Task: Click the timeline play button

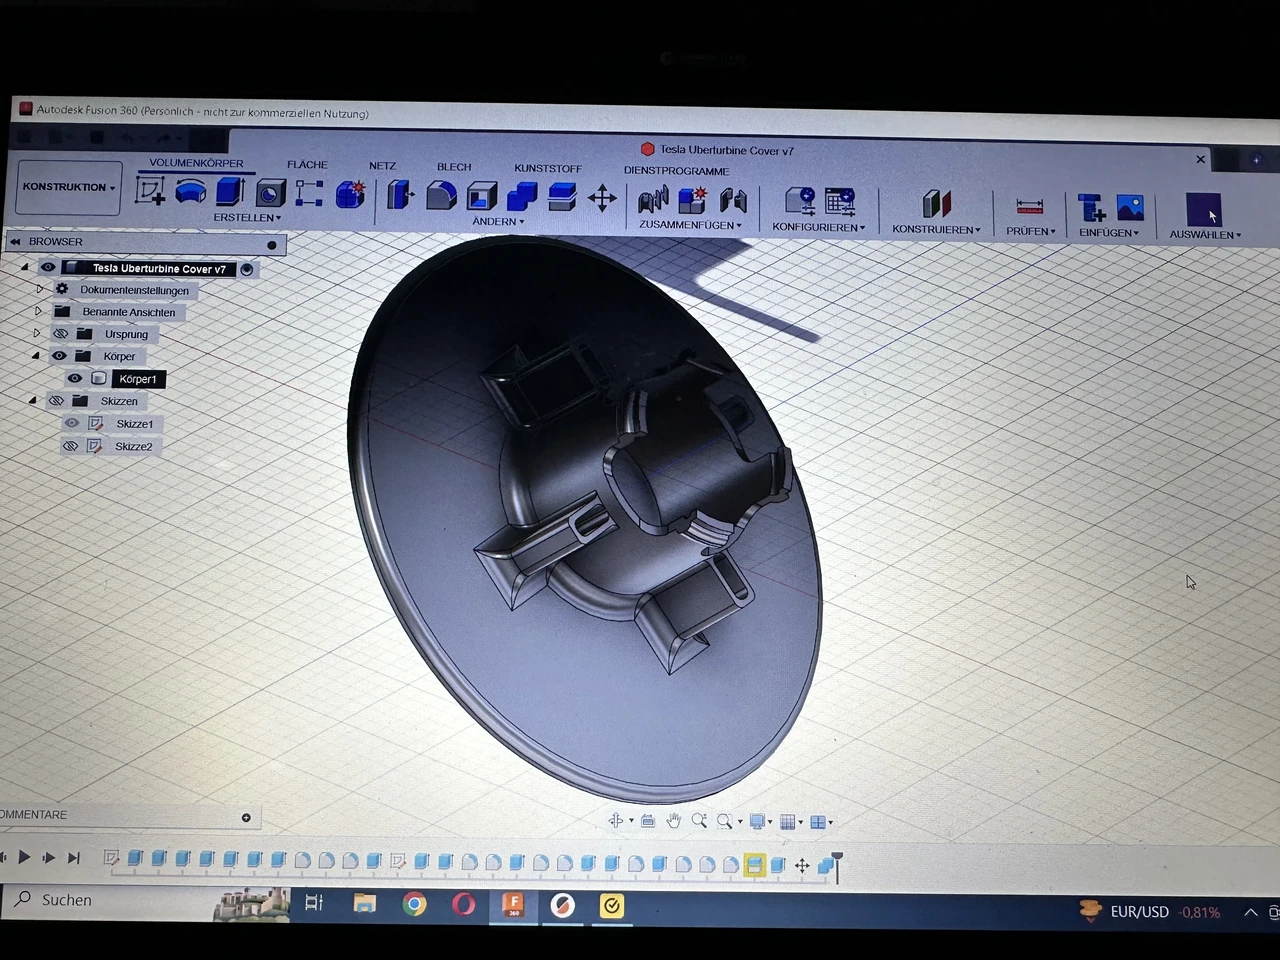Action: click(24, 858)
